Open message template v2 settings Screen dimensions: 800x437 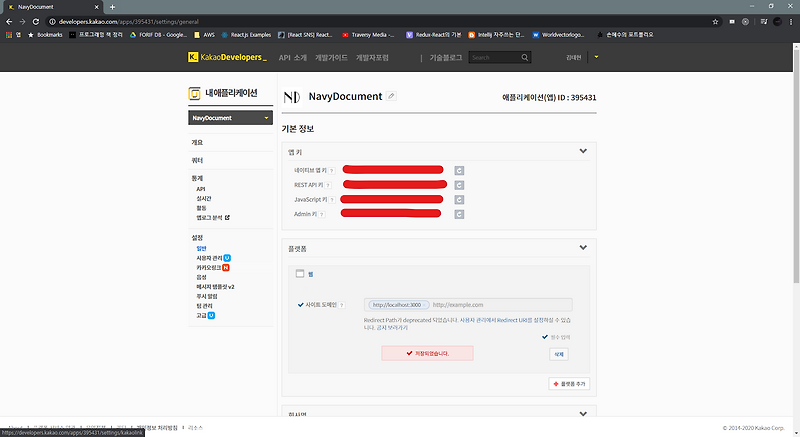point(215,287)
